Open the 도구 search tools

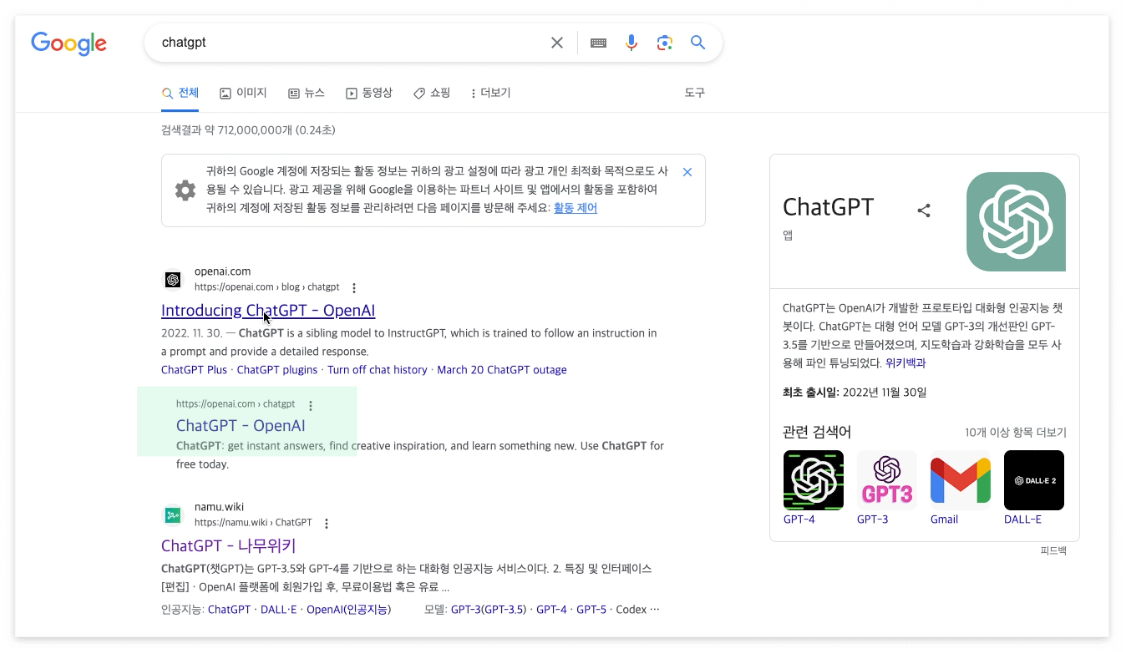[695, 93]
